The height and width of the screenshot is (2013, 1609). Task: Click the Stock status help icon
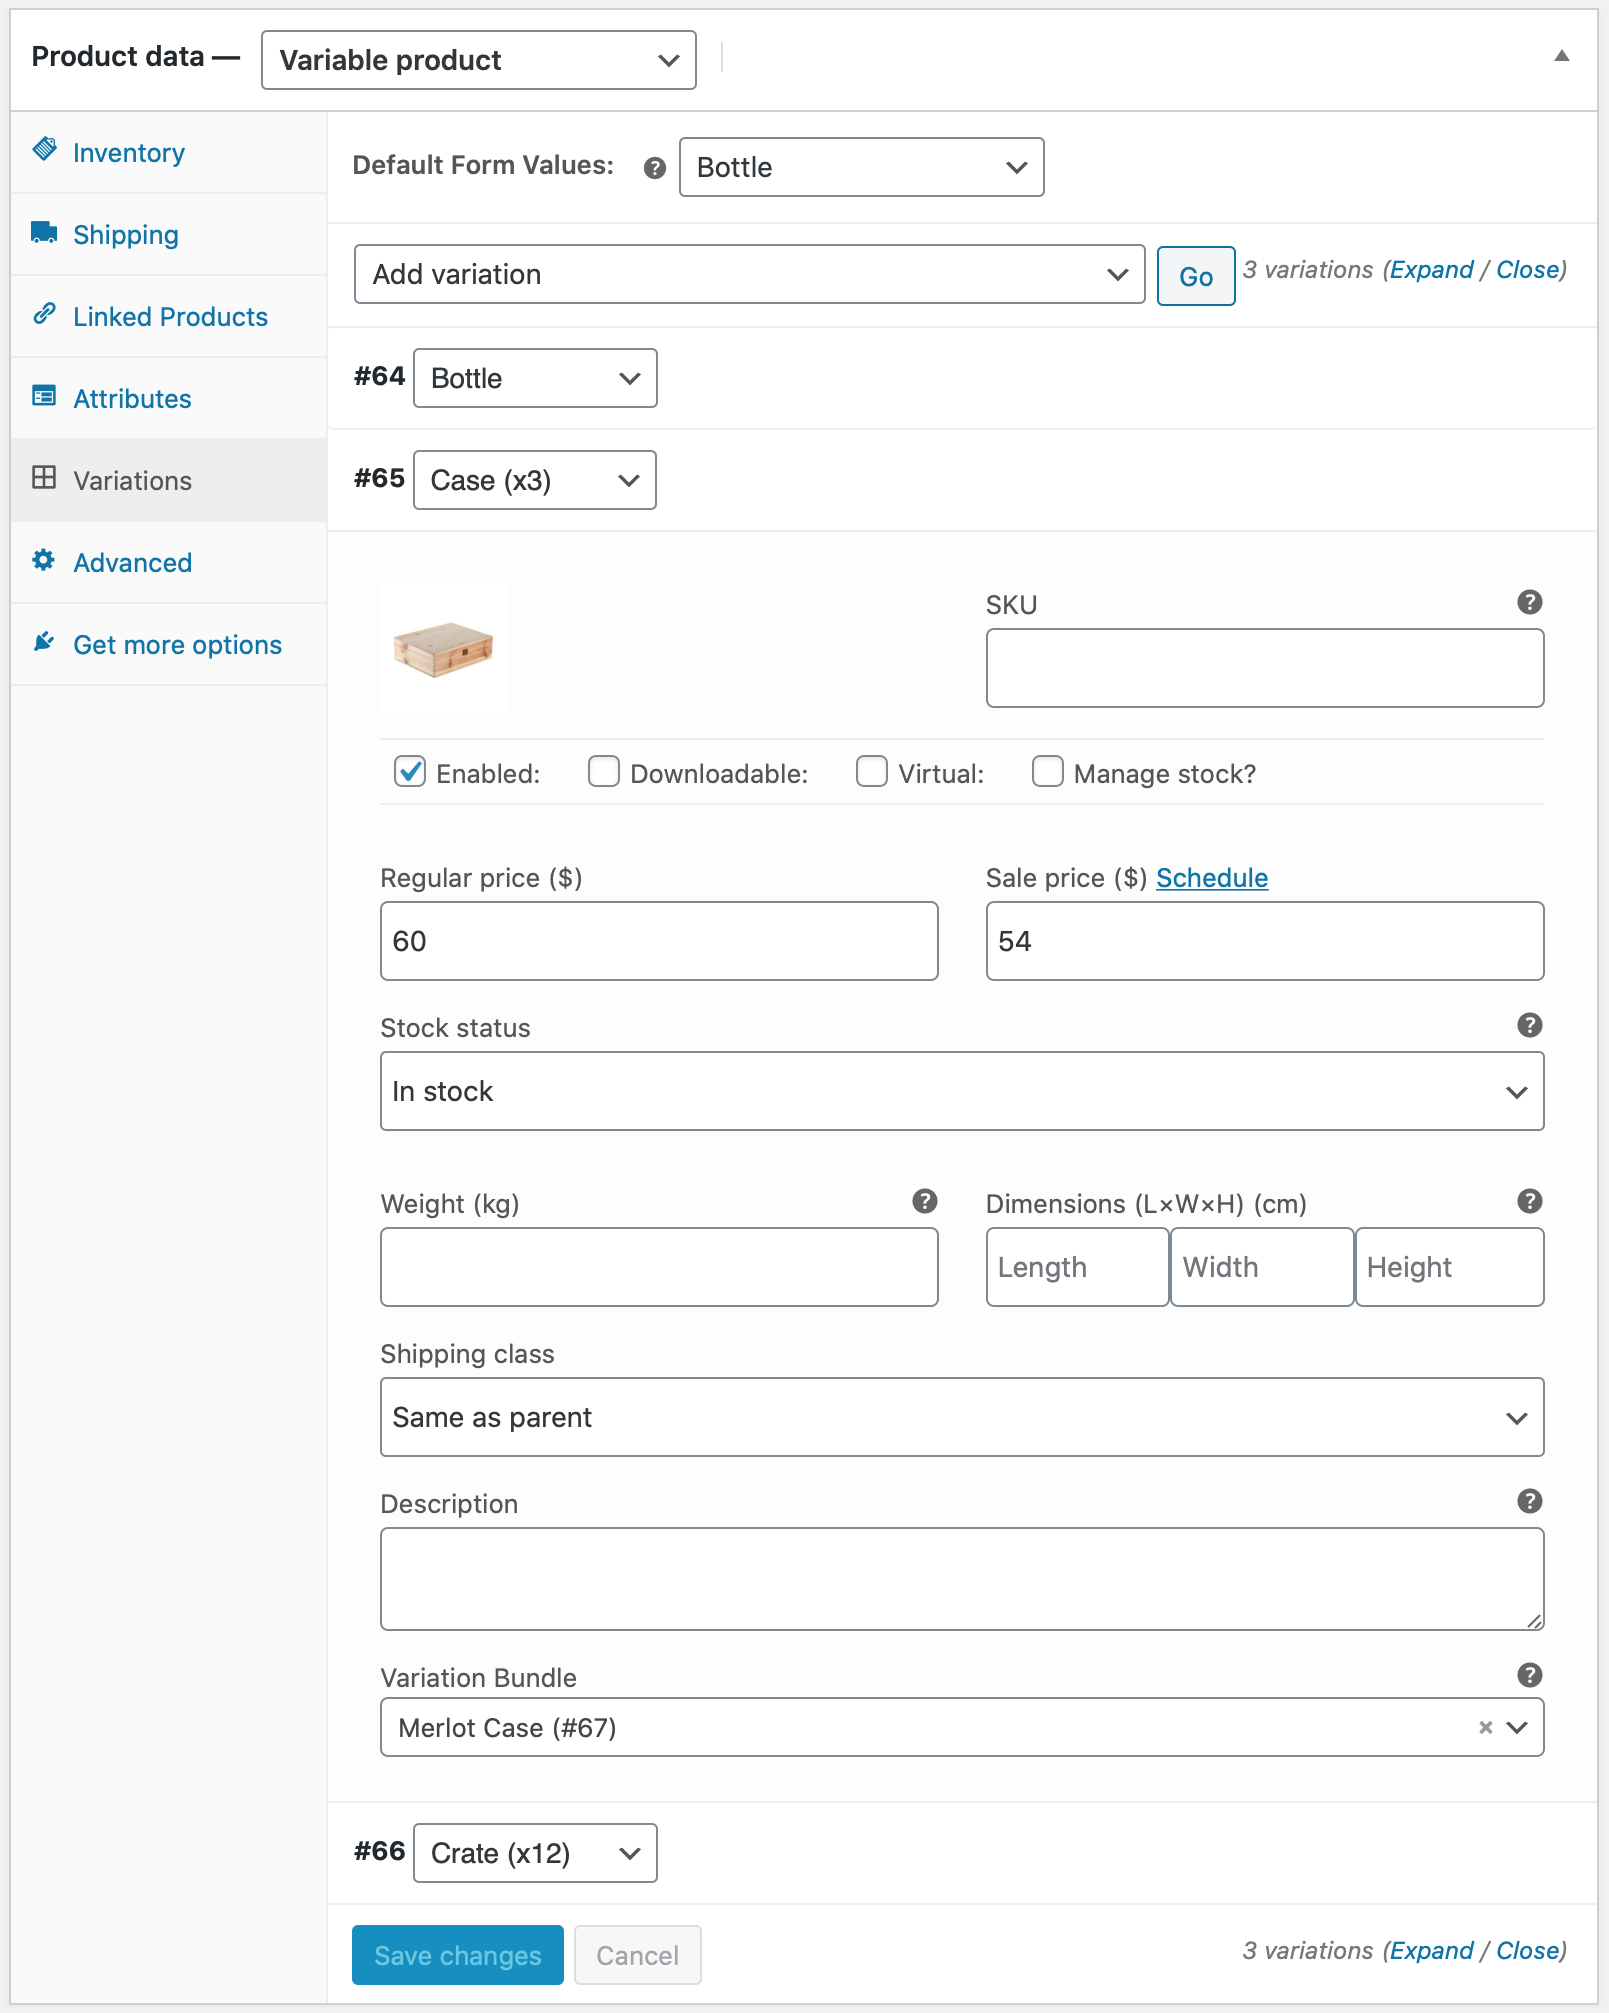click(x=1529, y=1025)
